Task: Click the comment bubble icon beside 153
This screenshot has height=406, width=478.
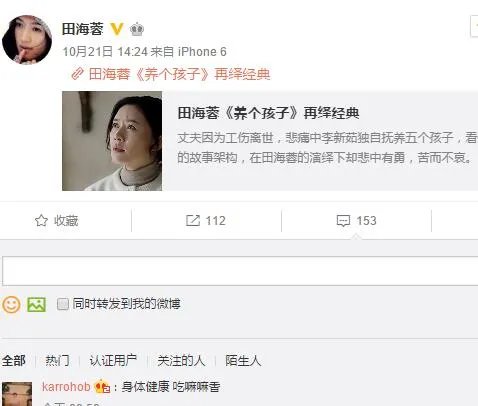Action: 343,221
